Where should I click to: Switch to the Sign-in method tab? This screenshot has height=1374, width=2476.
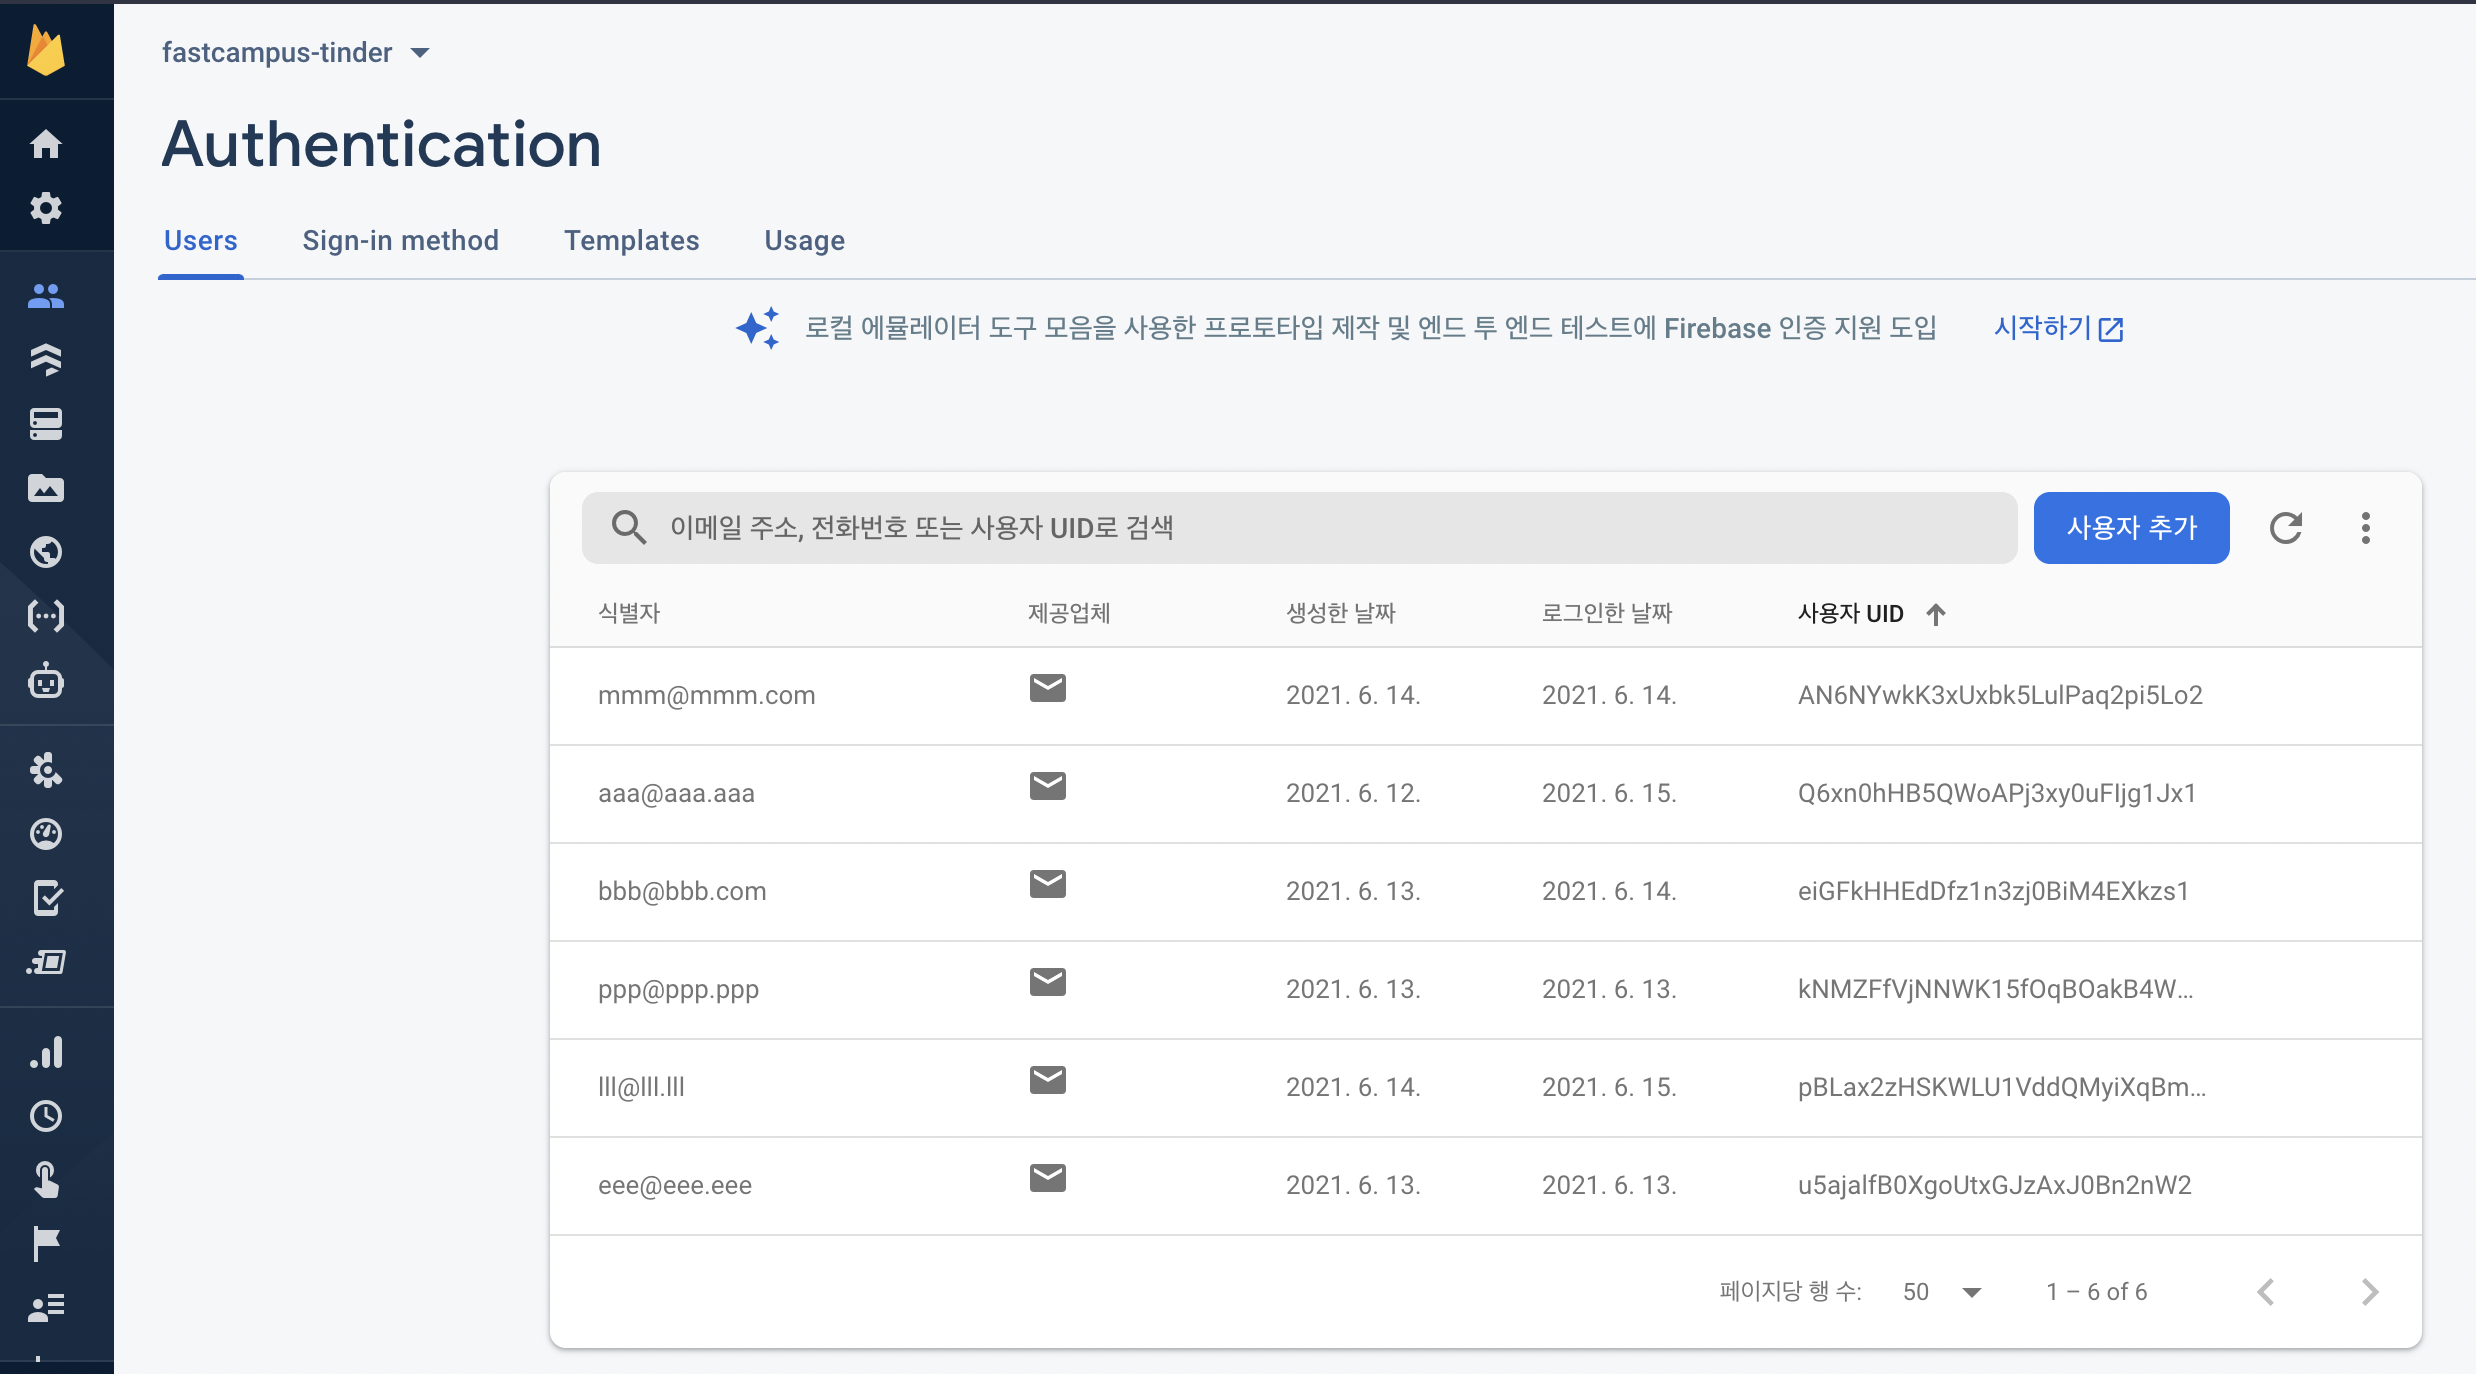pos(400,241)
